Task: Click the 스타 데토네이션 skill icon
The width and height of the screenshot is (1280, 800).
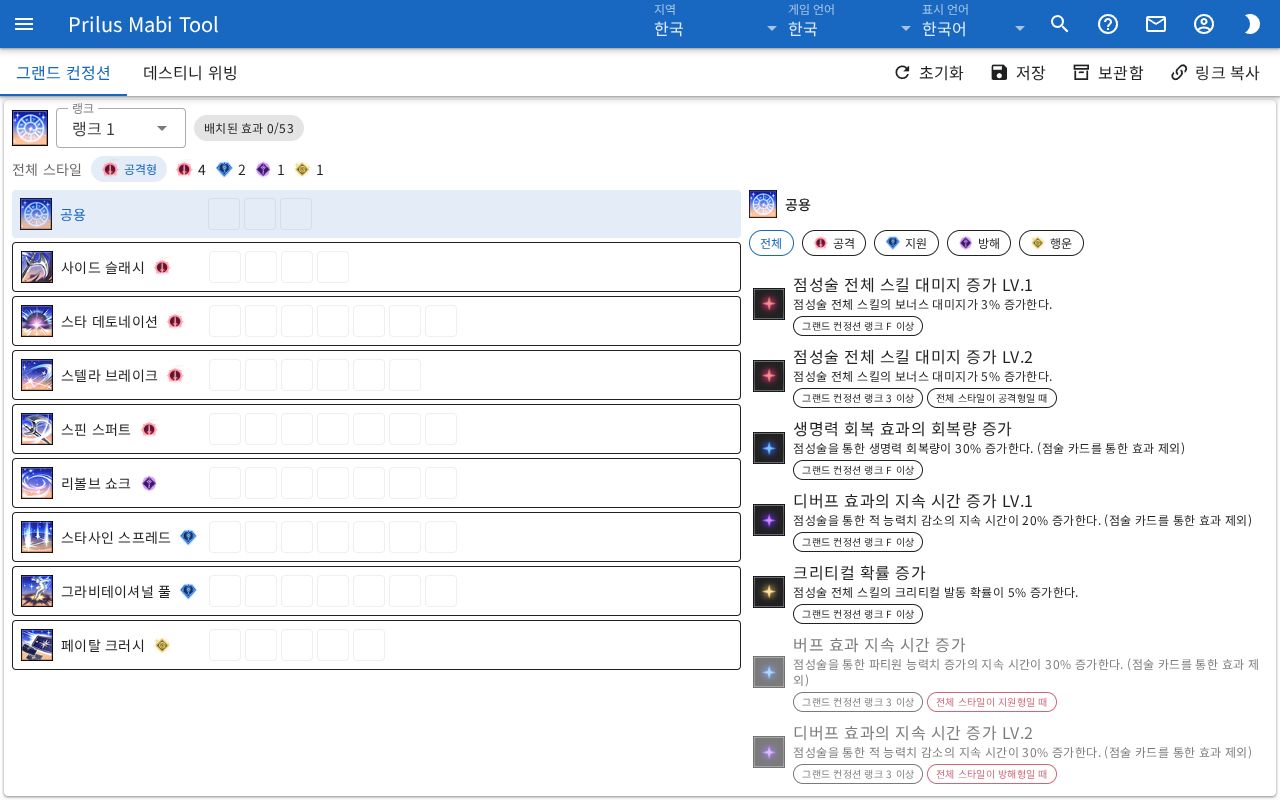Action: tap(37, 322)
